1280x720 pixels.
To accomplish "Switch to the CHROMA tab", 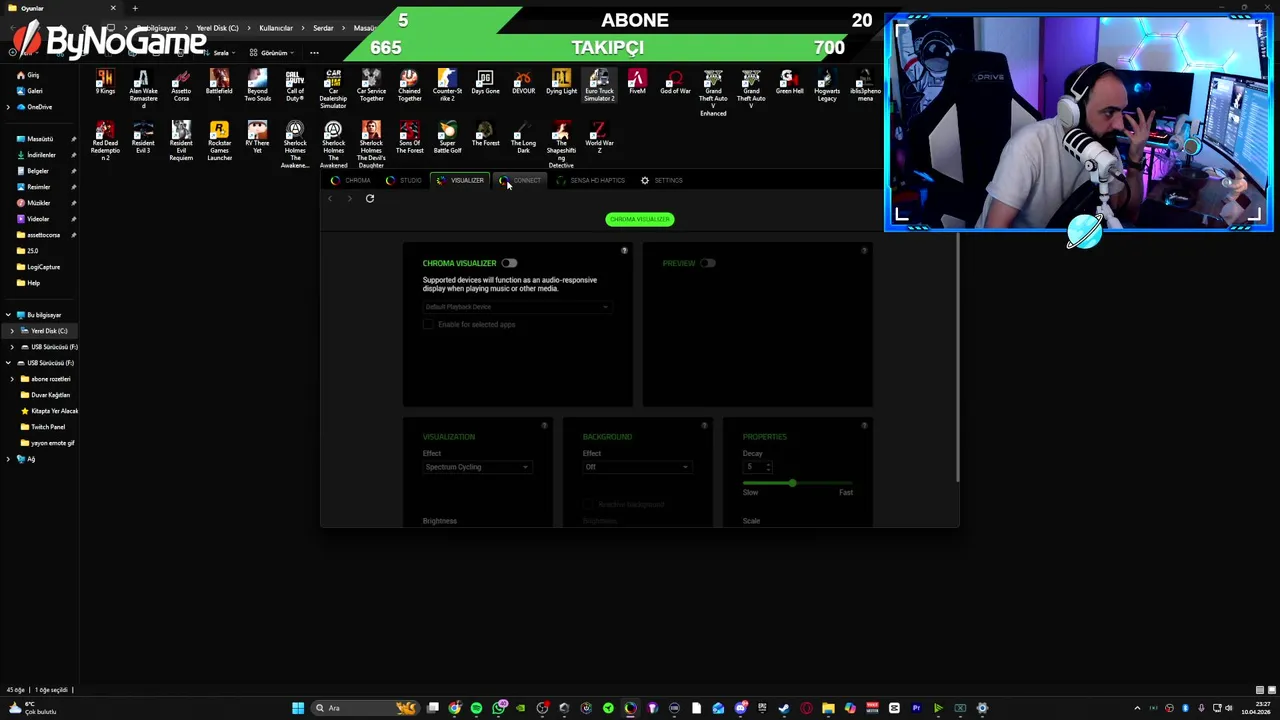I will point(350,181).
